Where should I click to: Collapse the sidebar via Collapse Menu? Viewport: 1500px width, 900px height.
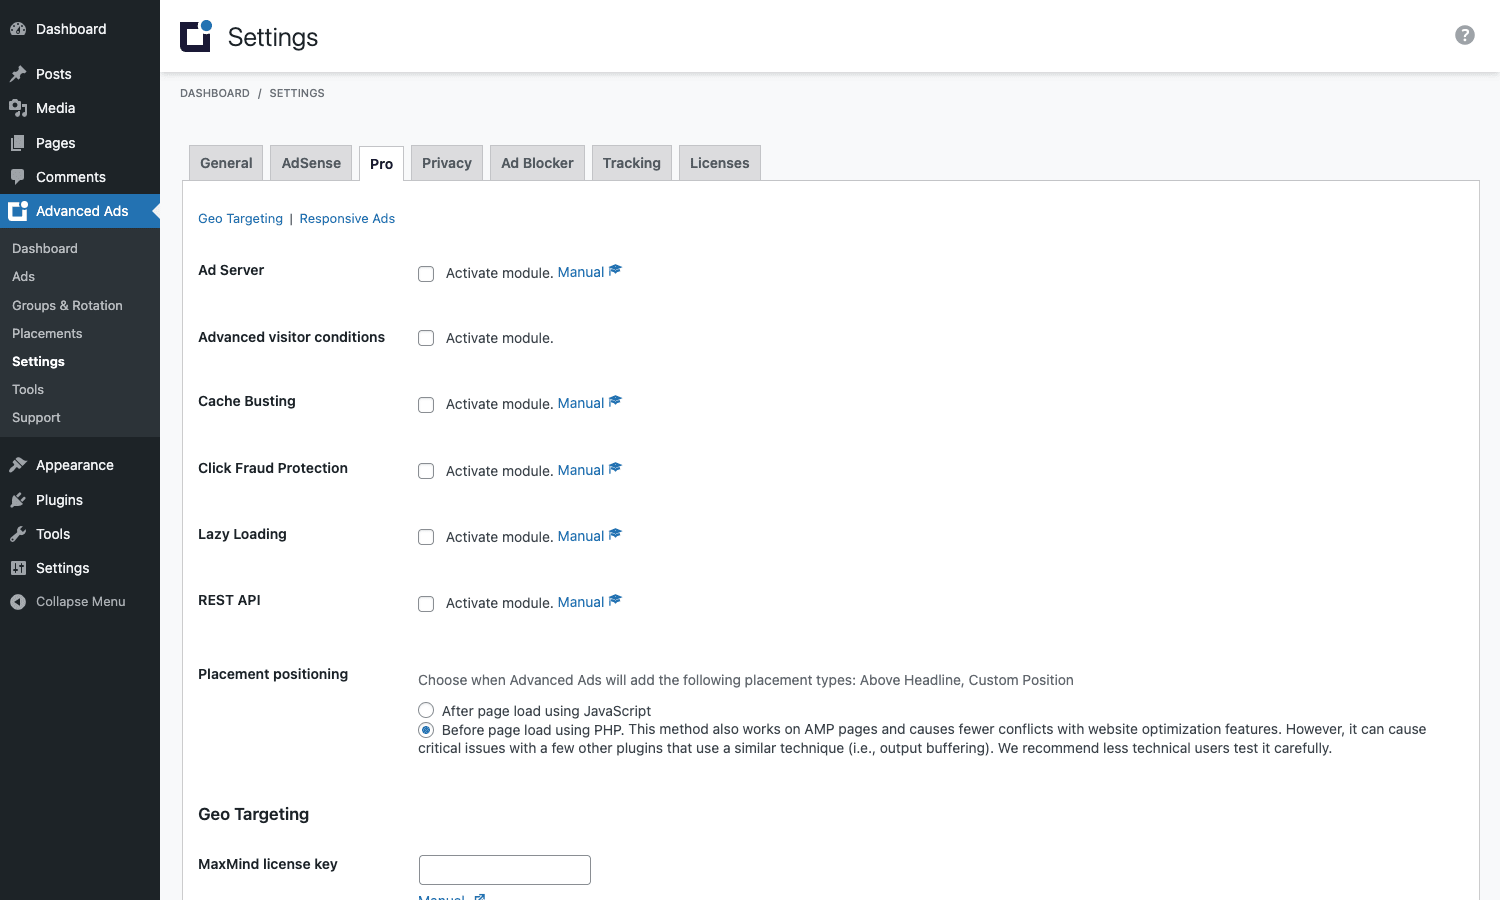[80, 602]
